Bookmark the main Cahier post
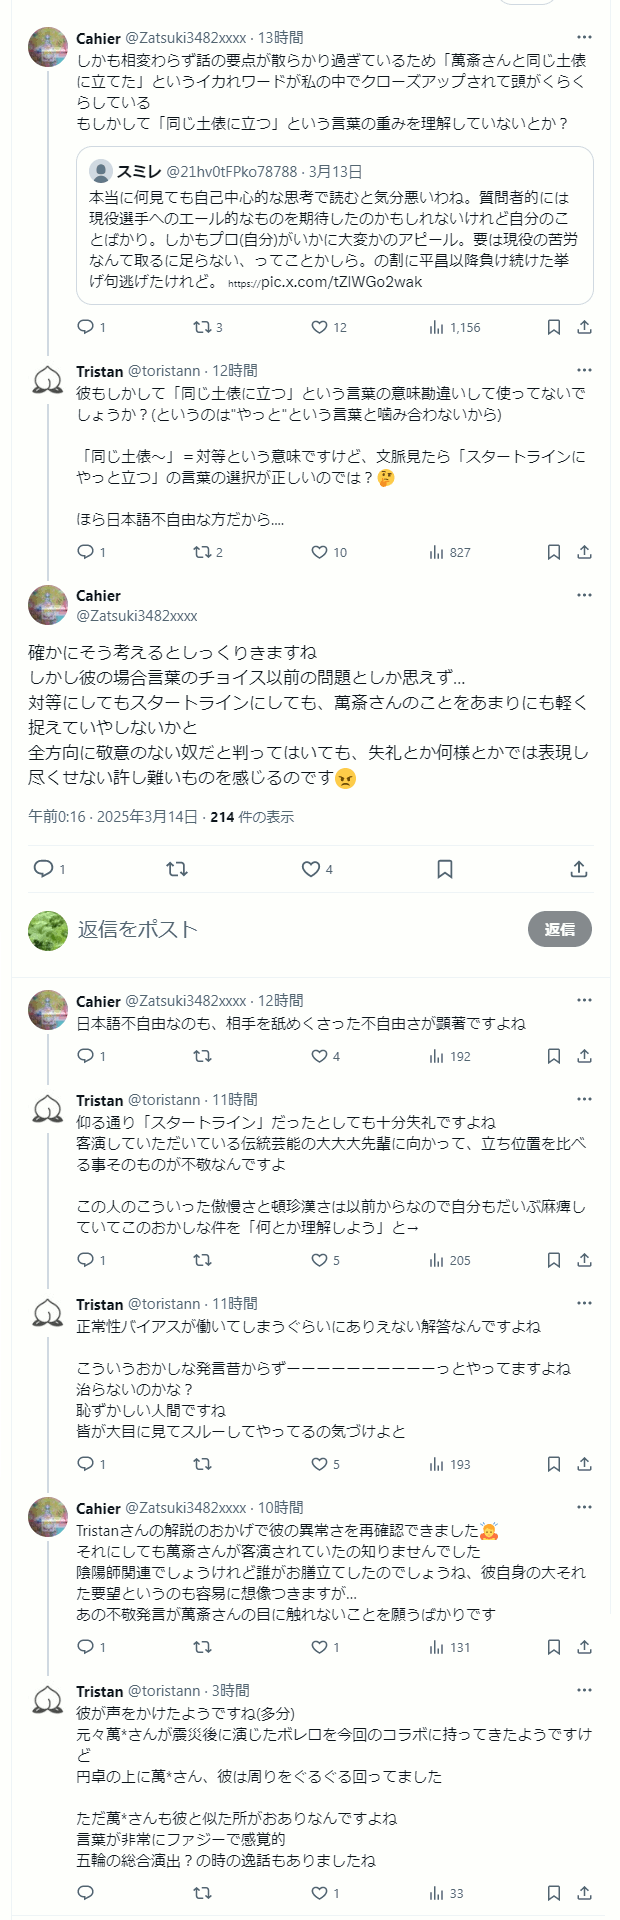The image size is (620, 1920). [445, 869]
